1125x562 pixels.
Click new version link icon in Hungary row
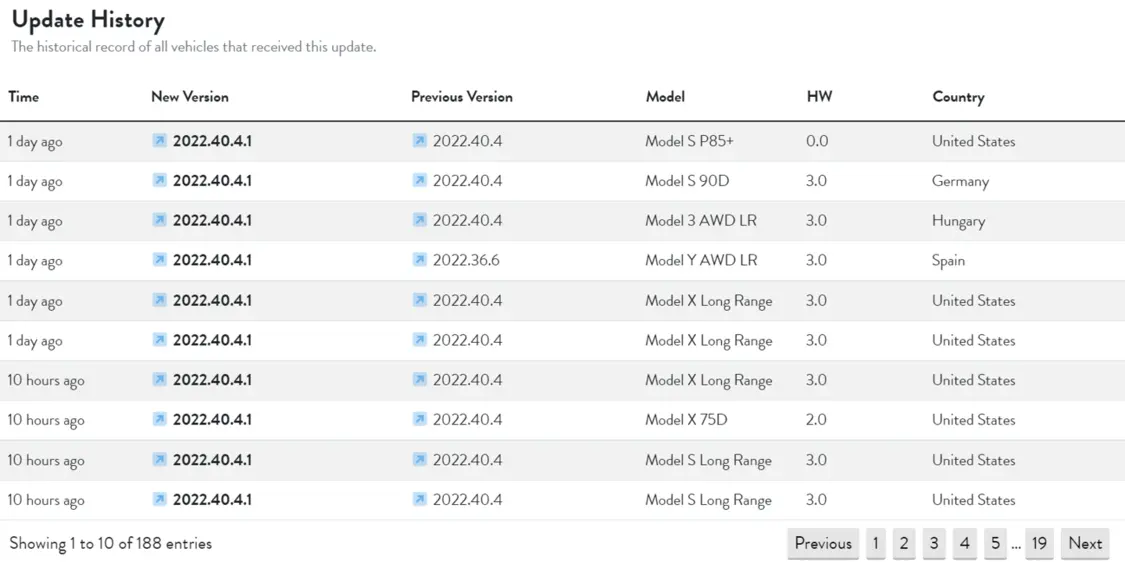coord(159,220)
